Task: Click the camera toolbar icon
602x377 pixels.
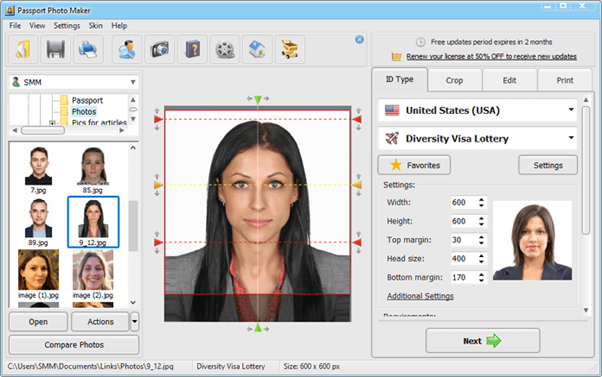Action: (160, 50)
